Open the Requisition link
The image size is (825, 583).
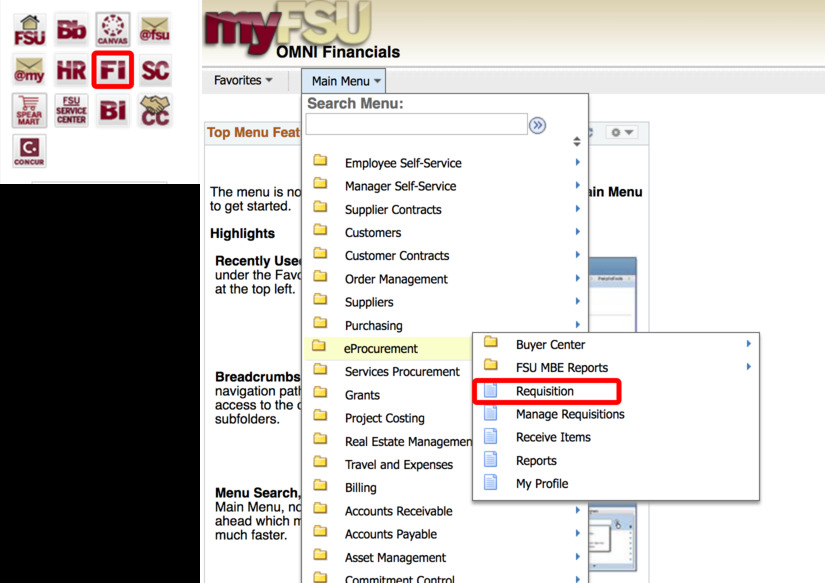pyautogui.click(x=545, y=391)
